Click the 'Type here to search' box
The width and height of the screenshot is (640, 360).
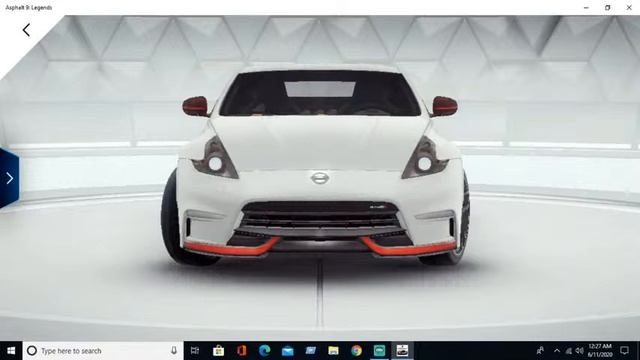tap(103, 351)
